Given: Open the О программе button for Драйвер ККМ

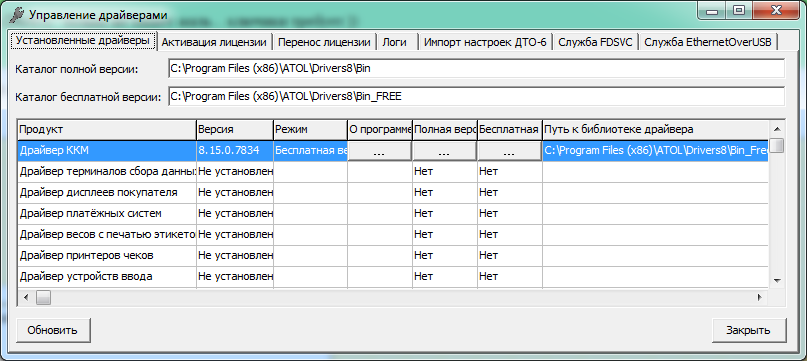Looking at the screenshot, I should pyautogui.click(x=380, y=151).
